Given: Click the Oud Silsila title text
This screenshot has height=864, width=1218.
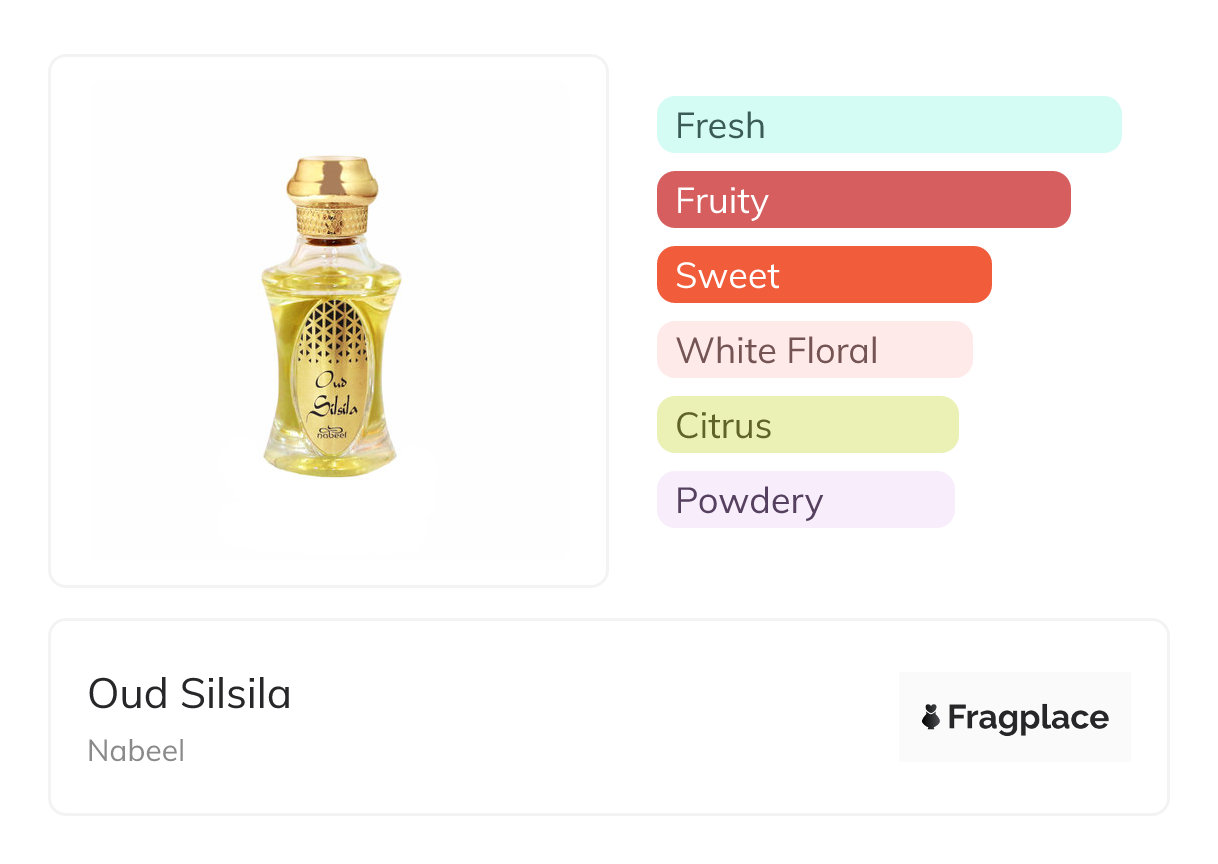Looking at the screenshot, I should point(189,693).
